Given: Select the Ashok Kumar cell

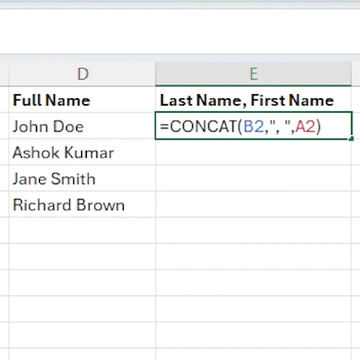Looking at the screenshot, I should click(82, 152).
